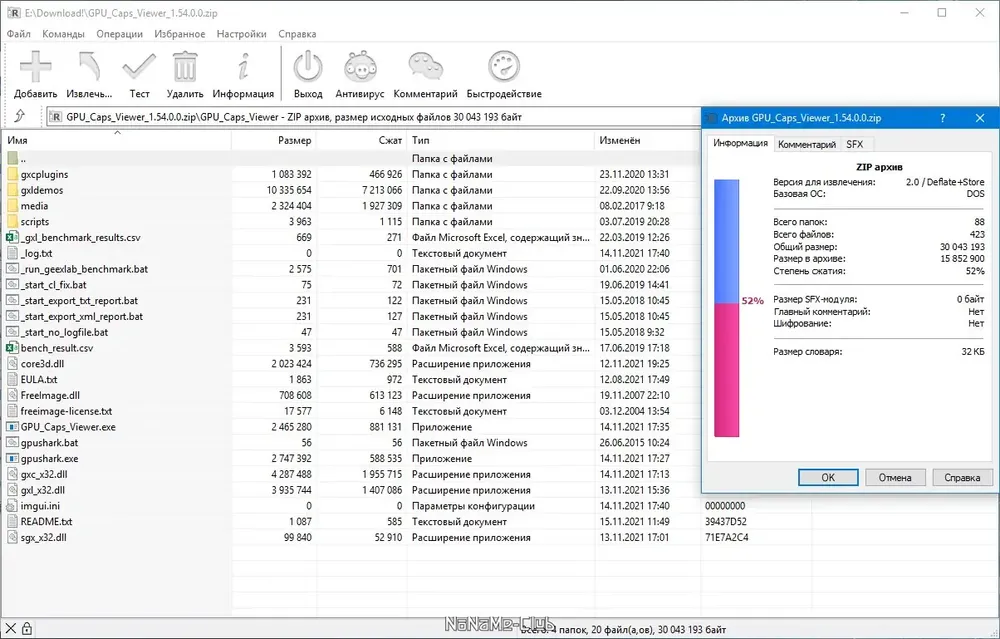The width and height of the screenshot is (1000, 639).
Task: Click the Справка button in dialog
Action: click(x=962, y=477)
